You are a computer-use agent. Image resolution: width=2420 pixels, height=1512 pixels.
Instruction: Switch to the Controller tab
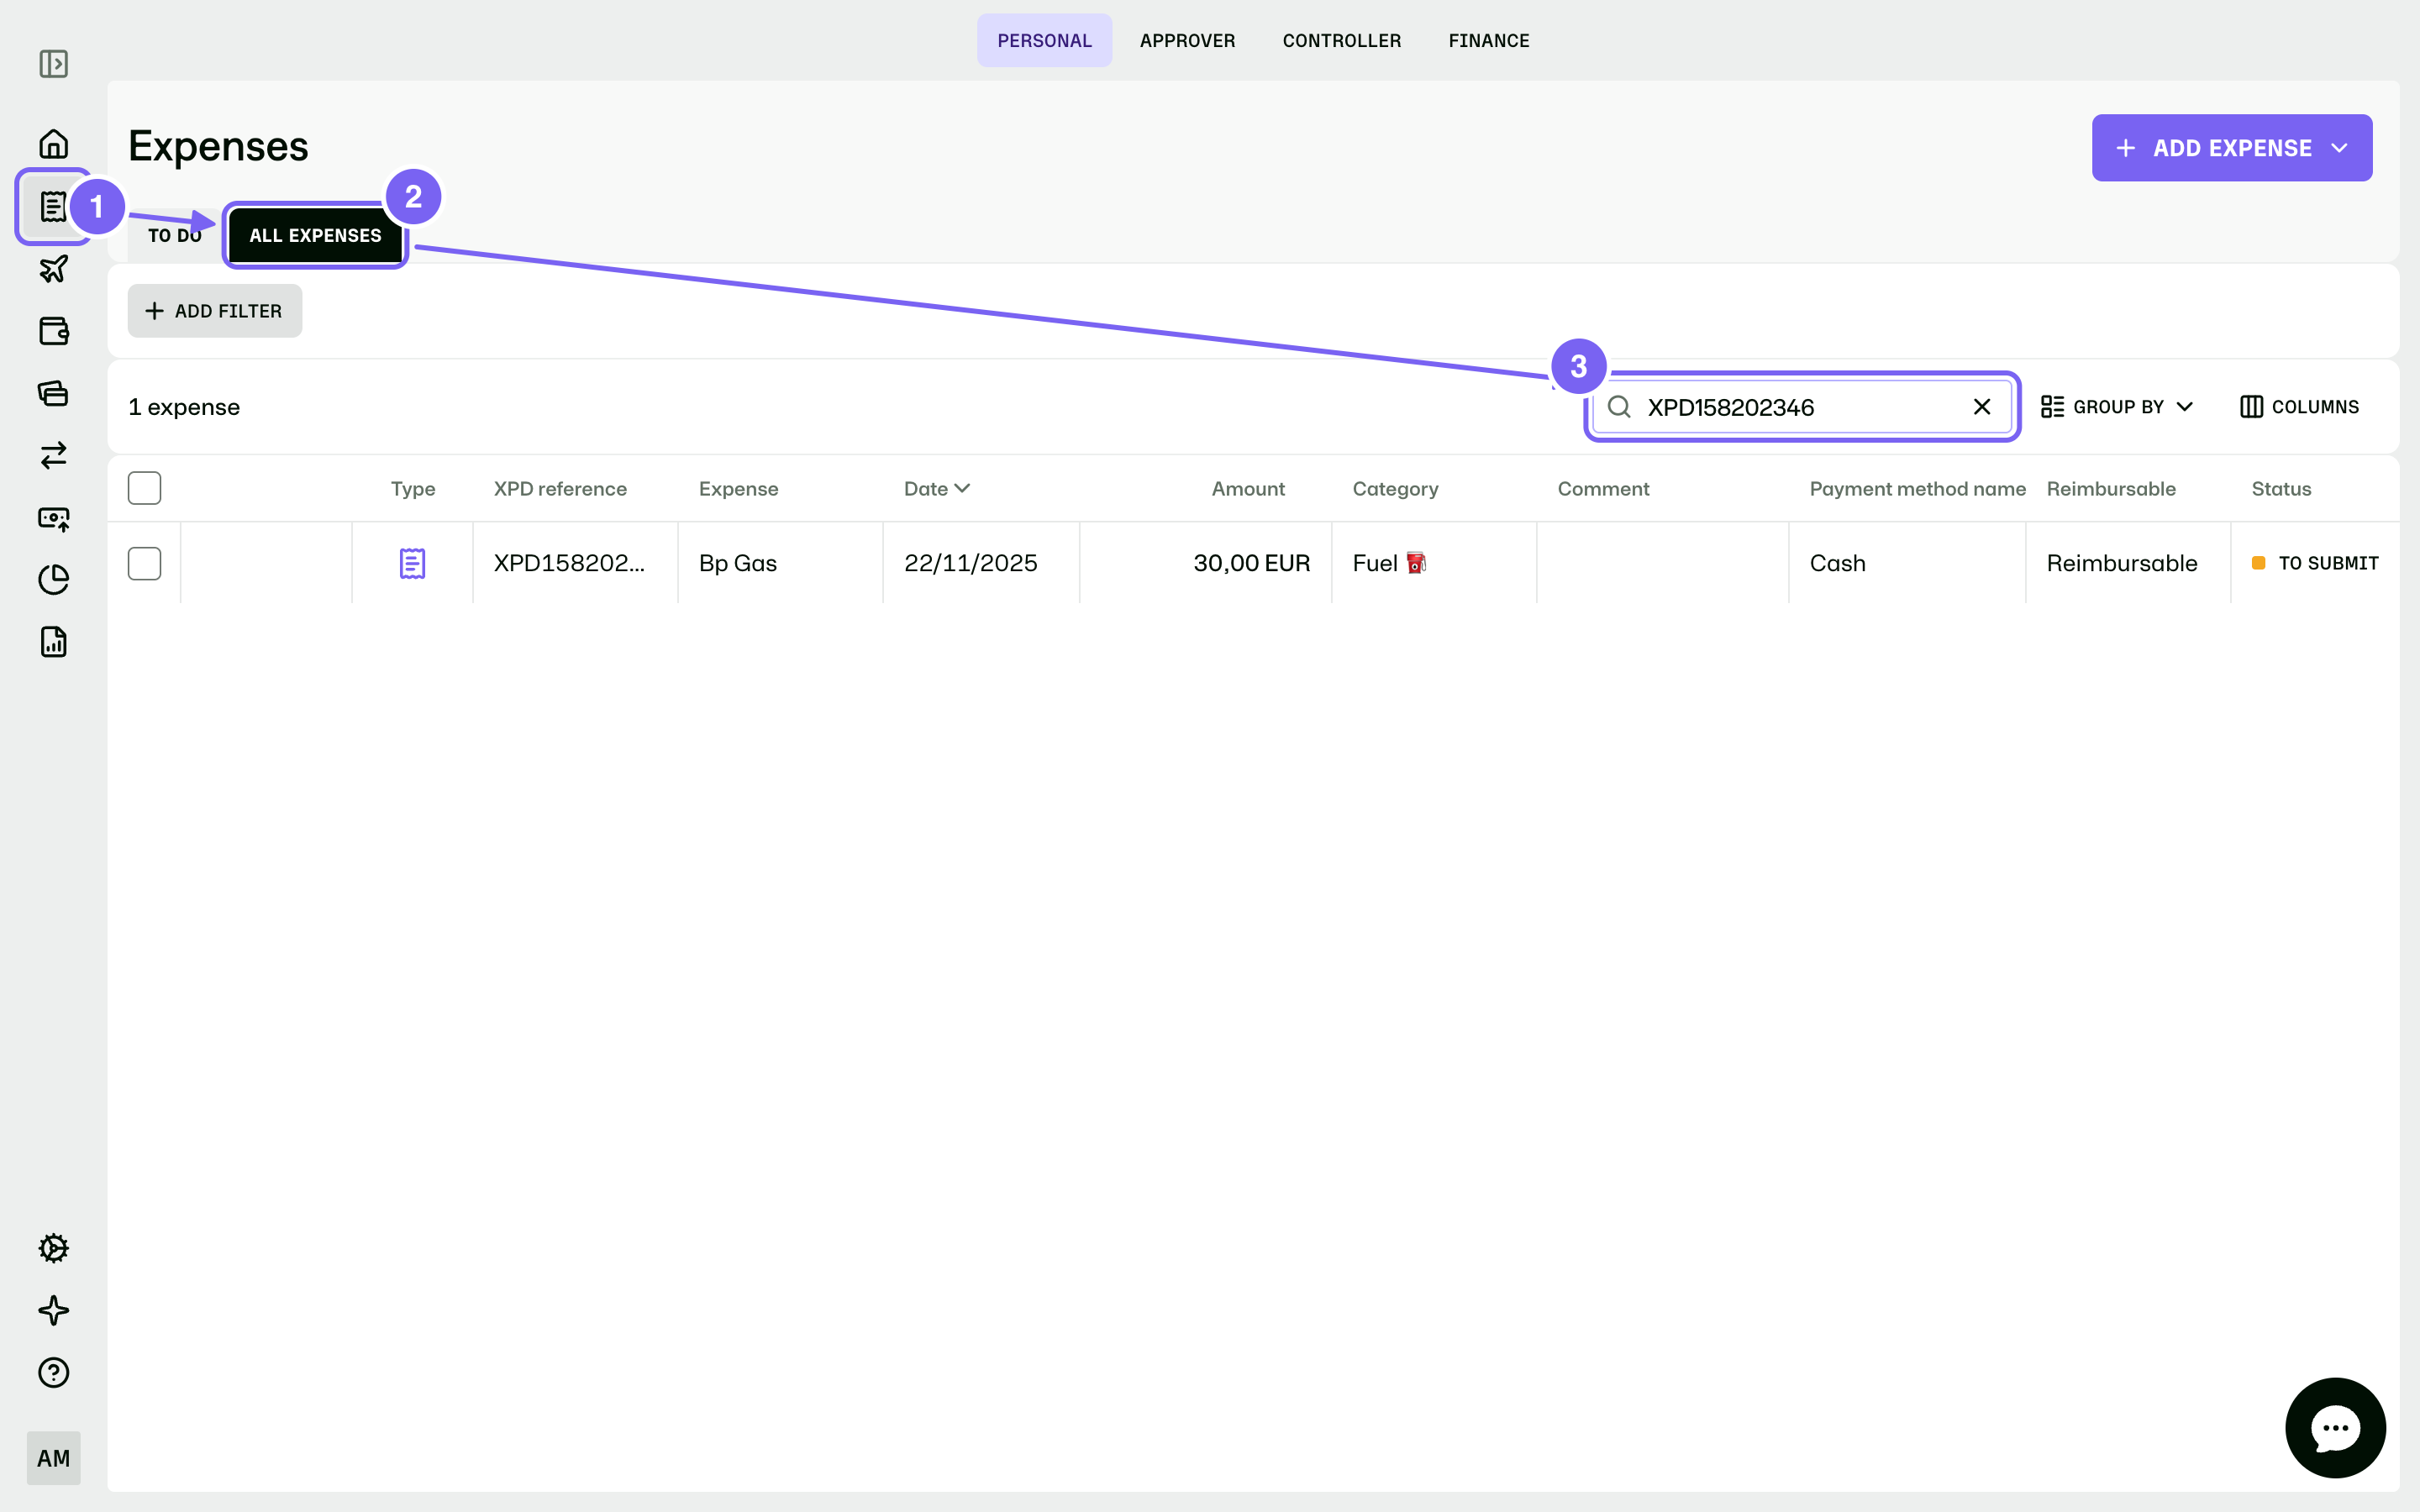click(1341, 41)
